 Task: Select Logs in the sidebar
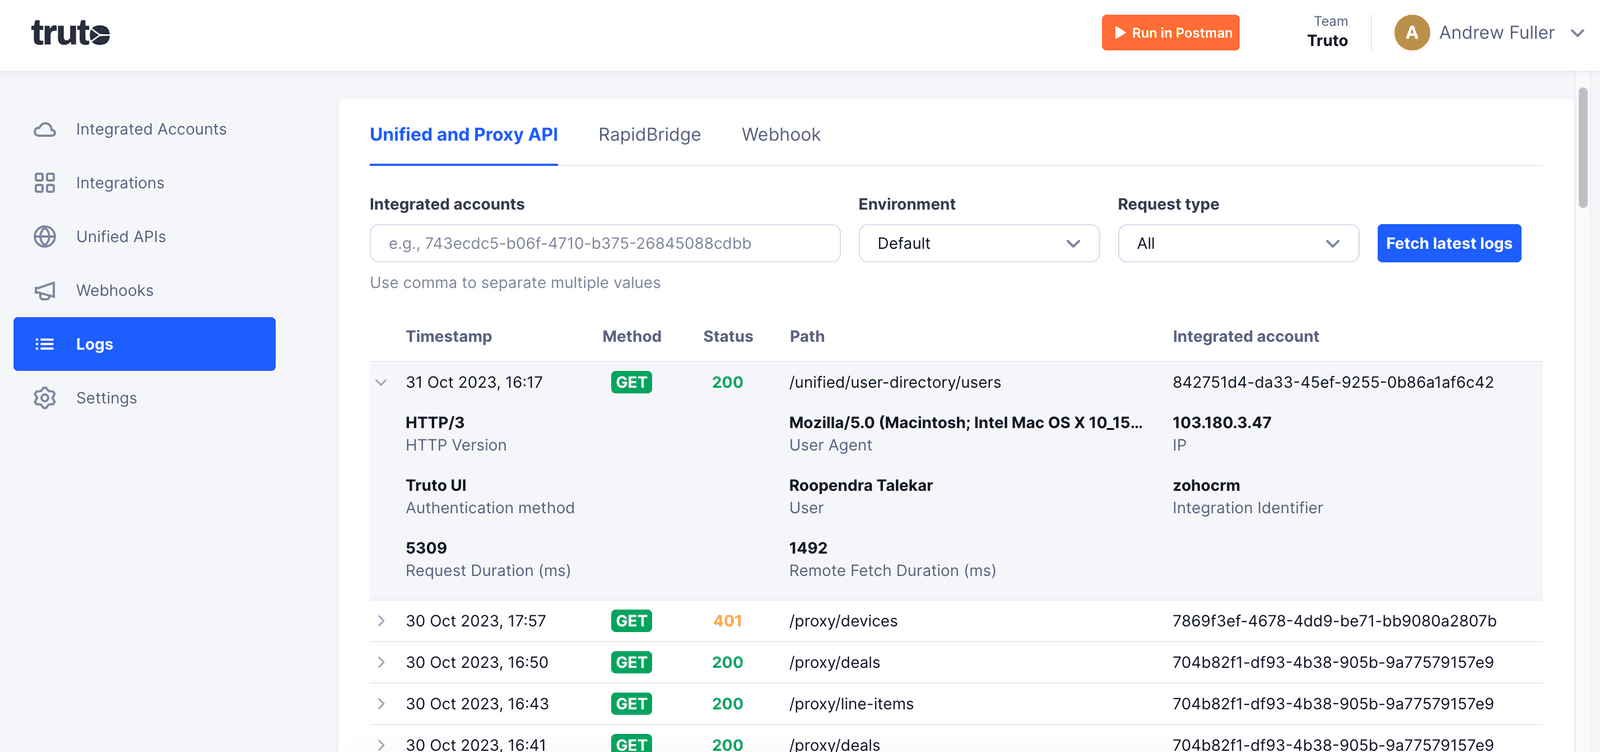tap(144, 344)
